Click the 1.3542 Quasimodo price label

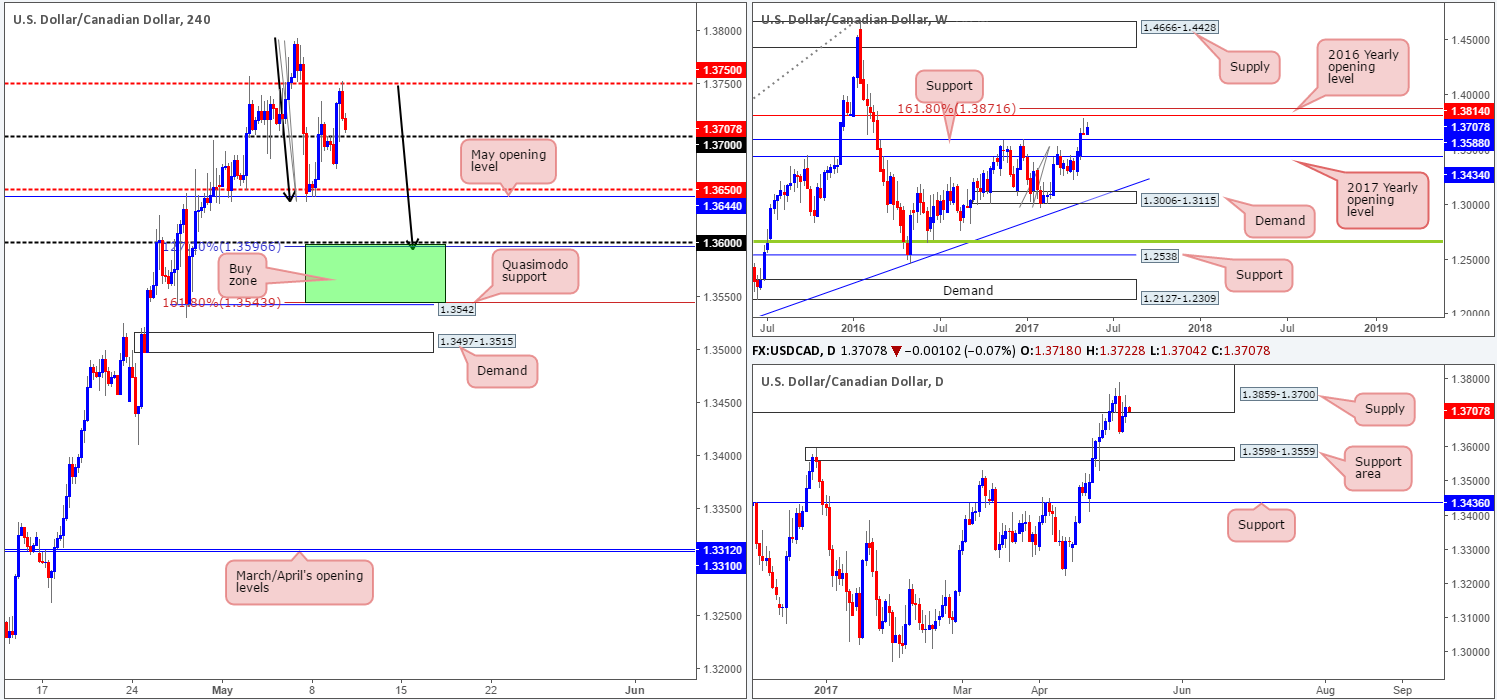click(x=455, y=310)
